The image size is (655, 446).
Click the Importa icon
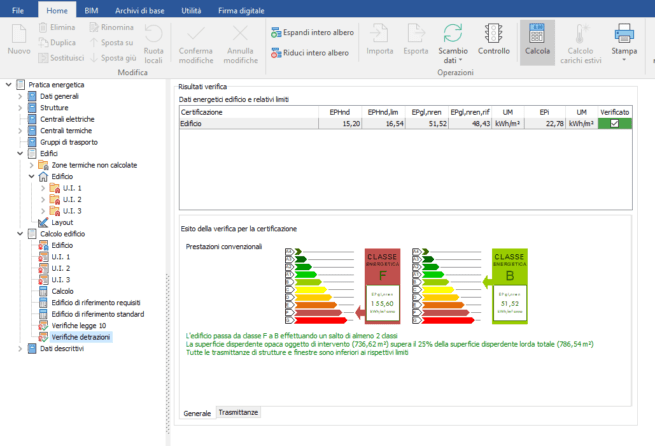tap(380, 33)
